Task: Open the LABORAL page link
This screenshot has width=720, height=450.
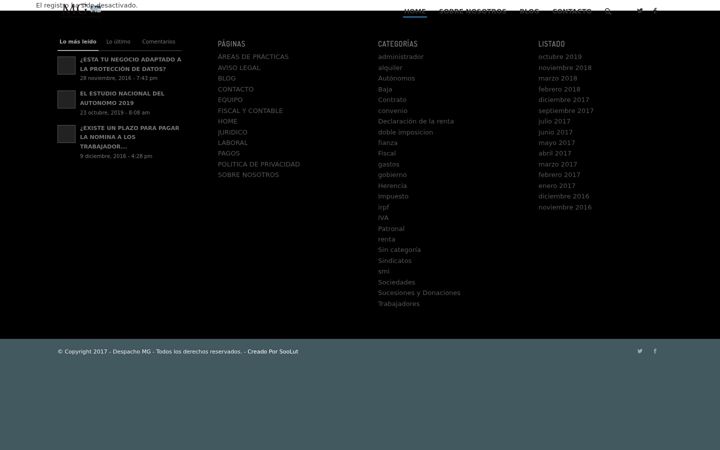Action: pyautogui.click(x=233, y=143)
